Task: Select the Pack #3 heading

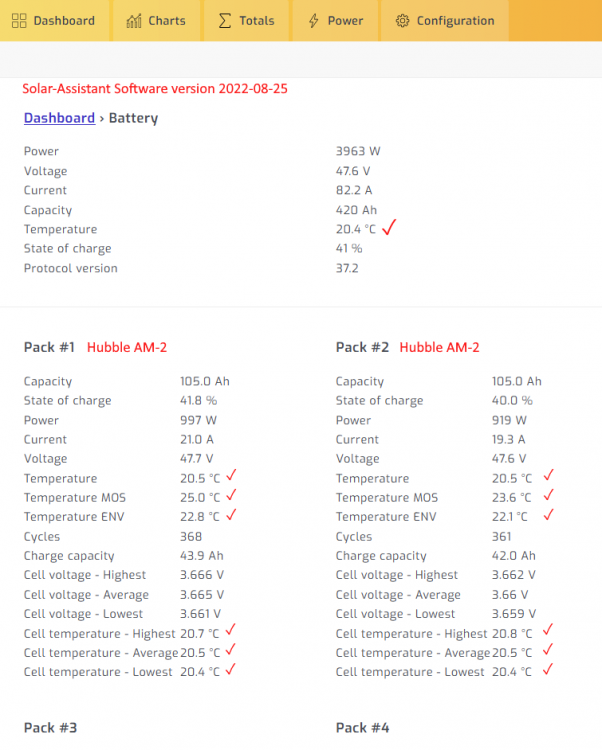Action: coord(50,728)
